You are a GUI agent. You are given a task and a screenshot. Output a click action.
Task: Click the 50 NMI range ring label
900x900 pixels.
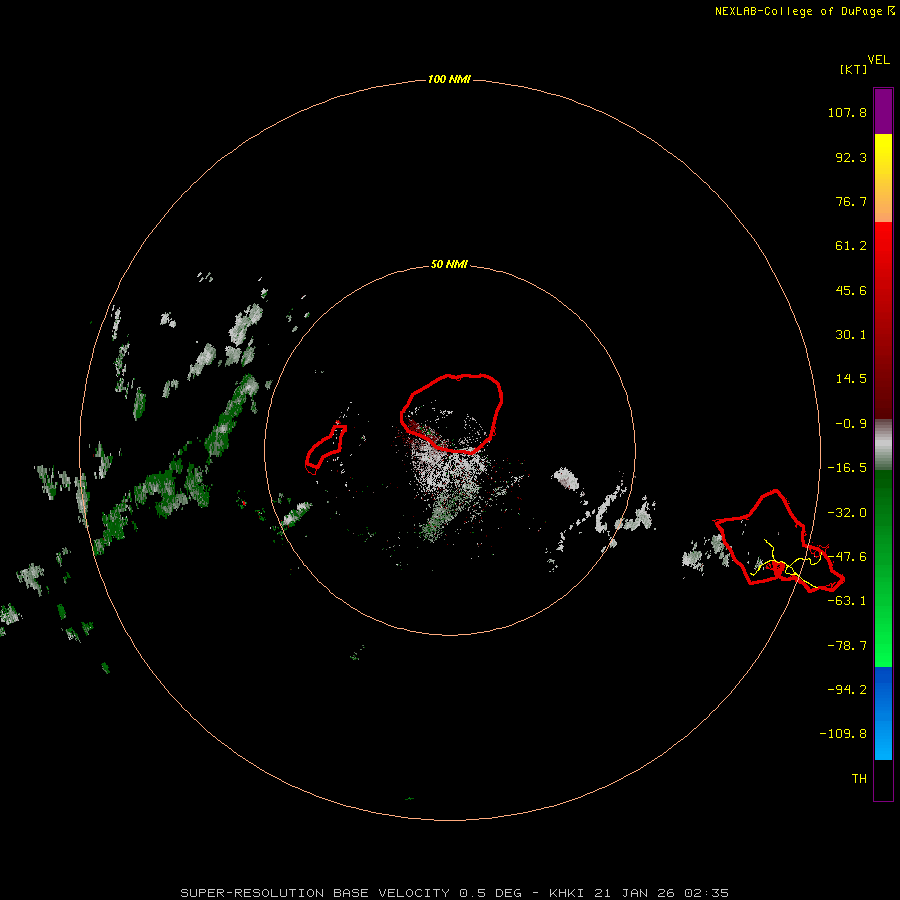click(449, 265)
